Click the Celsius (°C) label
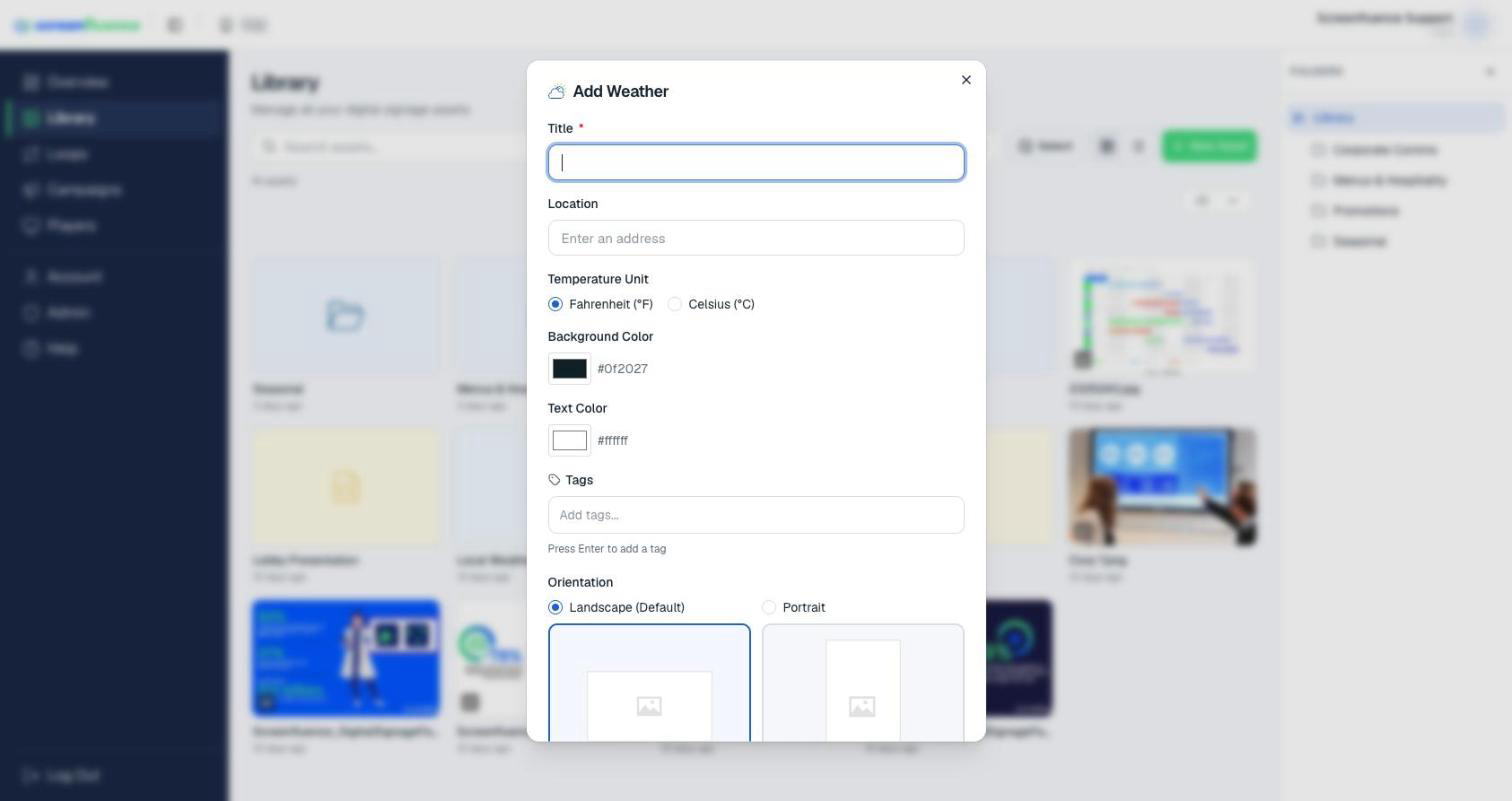1512x801 pixels. click(x=721, y=304)
